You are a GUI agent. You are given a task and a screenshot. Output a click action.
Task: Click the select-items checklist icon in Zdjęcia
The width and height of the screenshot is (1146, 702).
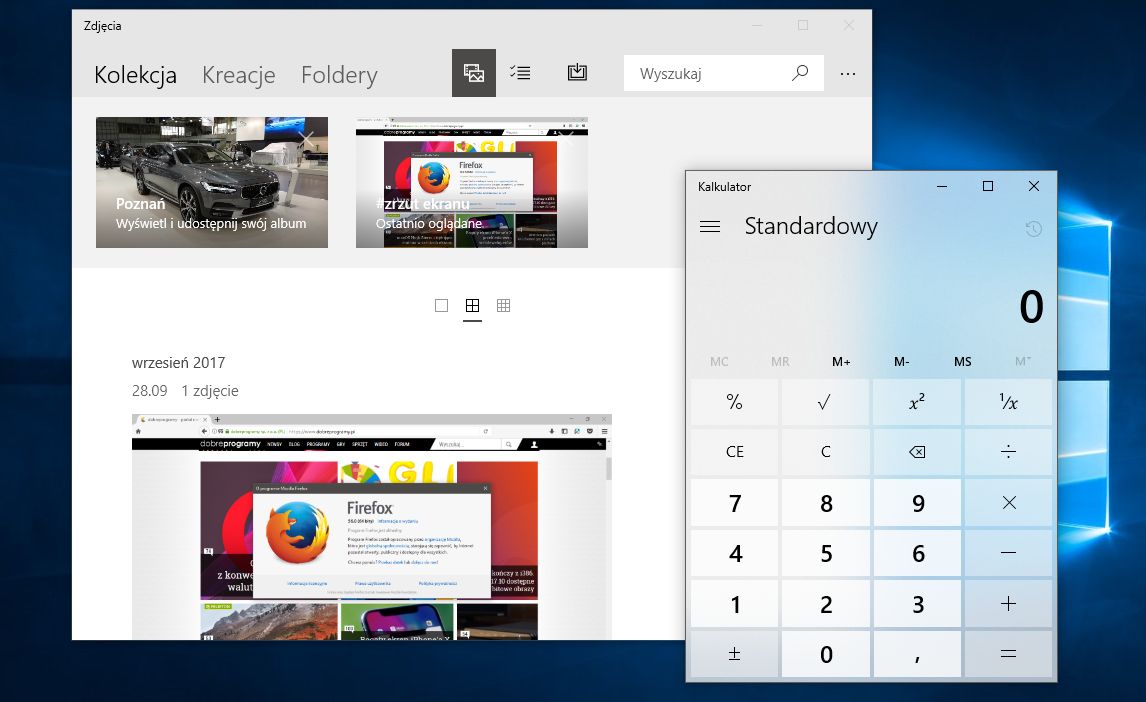coord(520,73)
